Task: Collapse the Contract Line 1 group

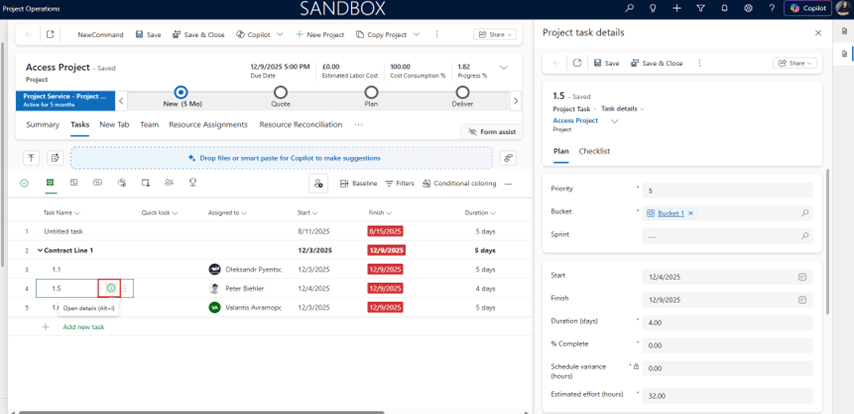Action: coord(40,250)
